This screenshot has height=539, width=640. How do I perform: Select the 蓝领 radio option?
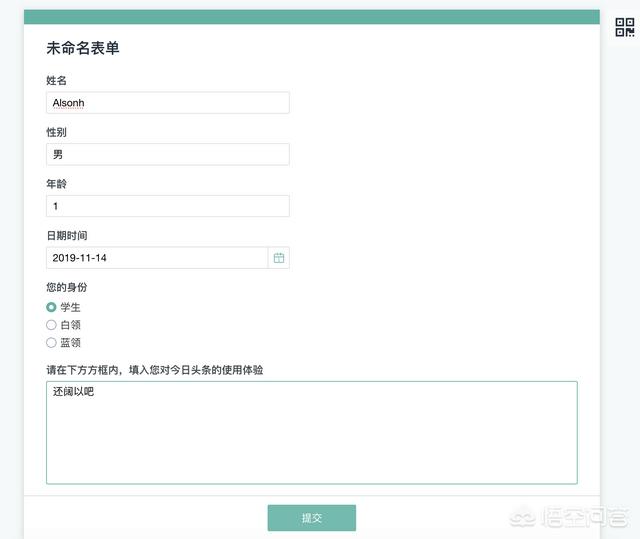click(51, 342)
